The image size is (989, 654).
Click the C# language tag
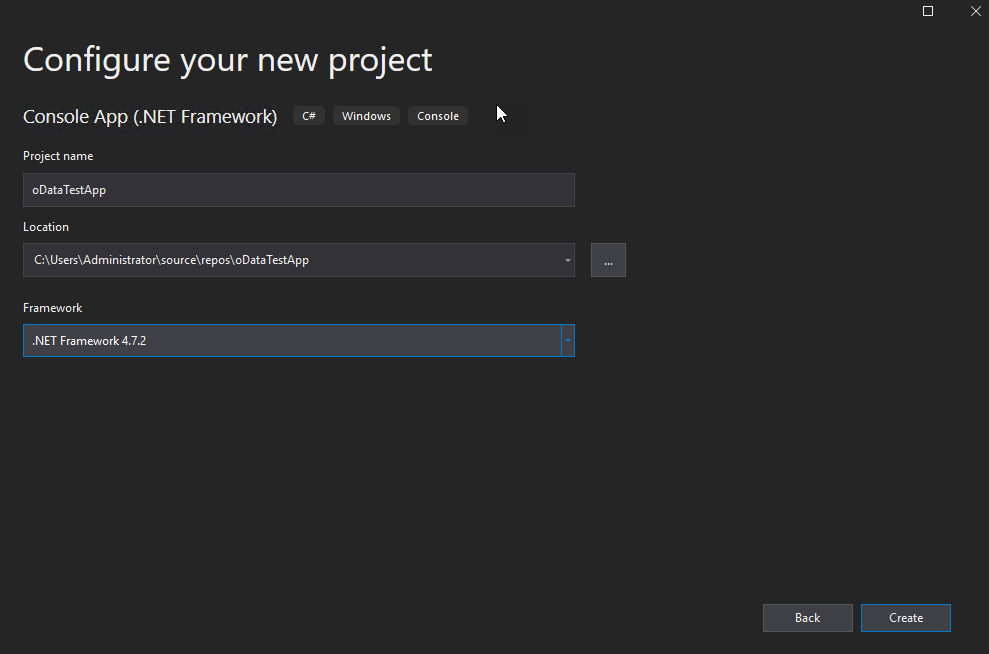tap(309, 116)
